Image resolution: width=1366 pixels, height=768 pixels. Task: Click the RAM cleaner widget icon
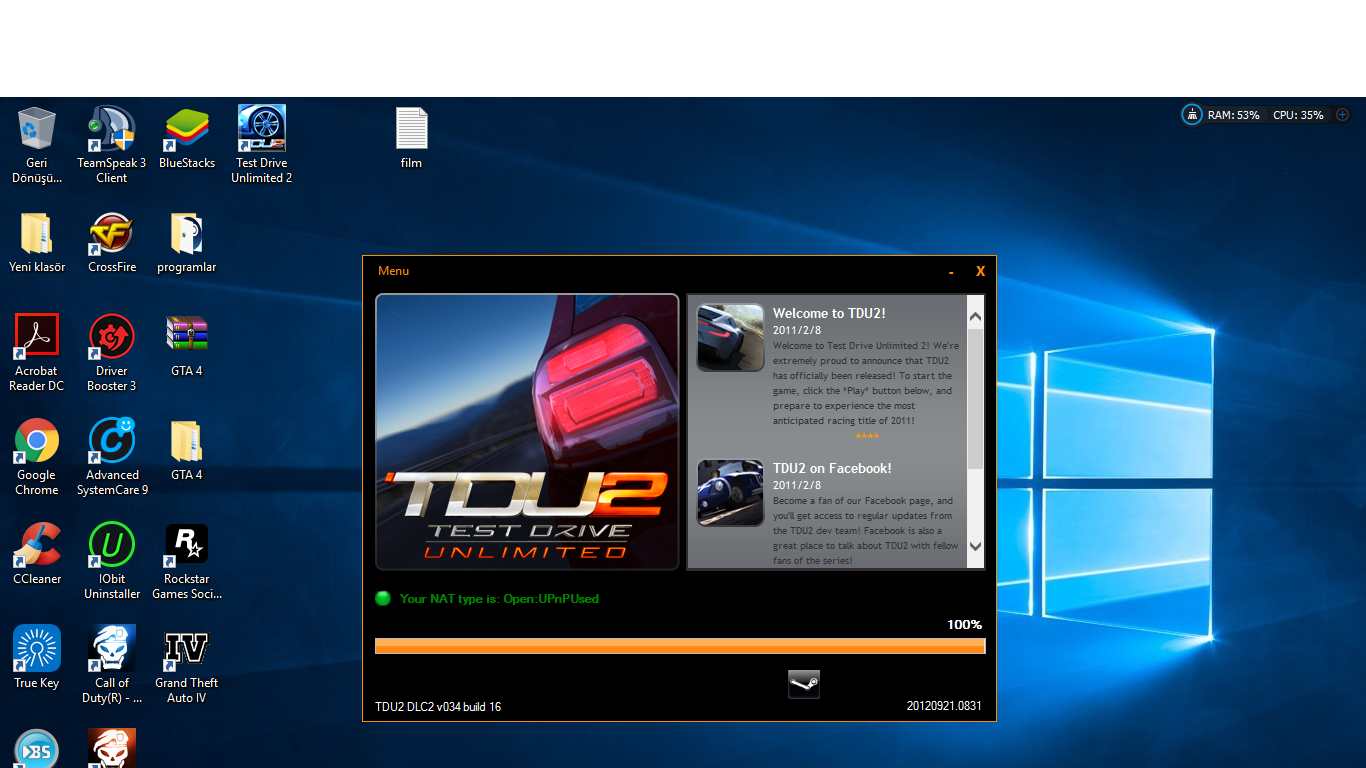click(x=1192, y=115)
